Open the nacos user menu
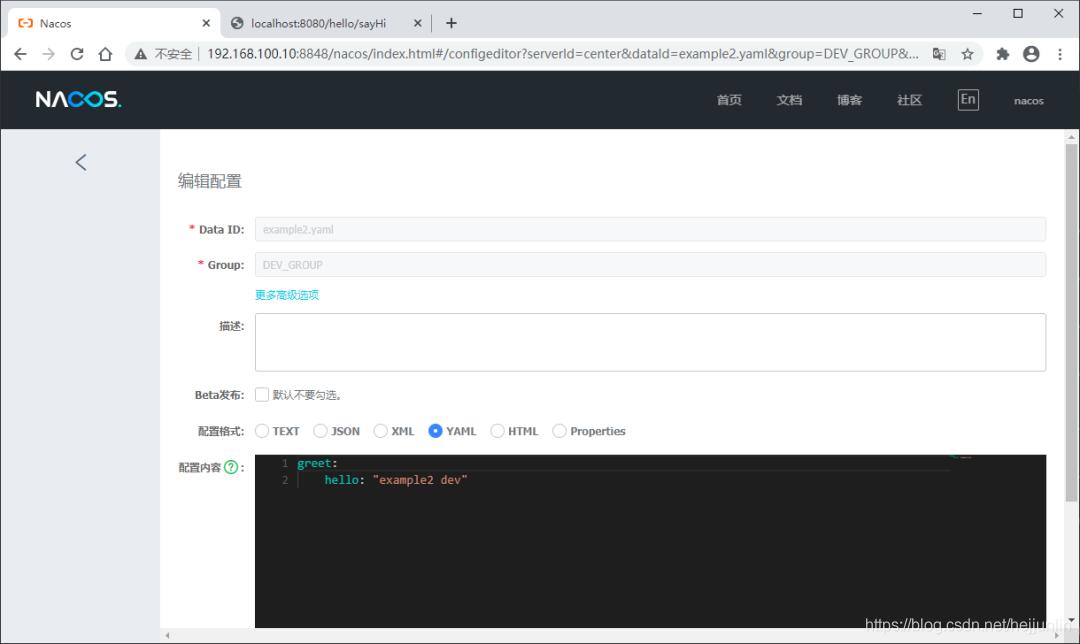 click(x=1028, y=101)
